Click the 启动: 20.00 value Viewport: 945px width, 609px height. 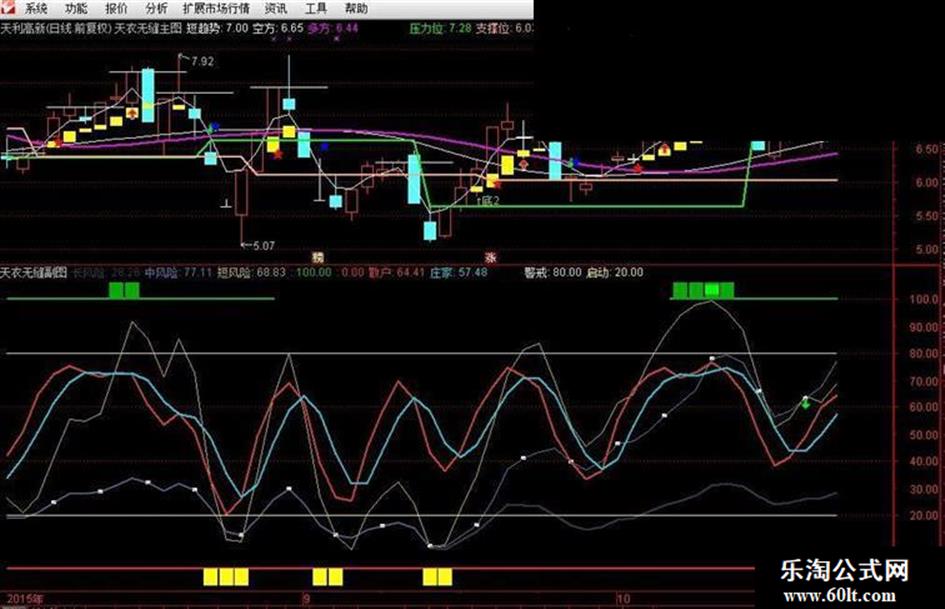615,273
